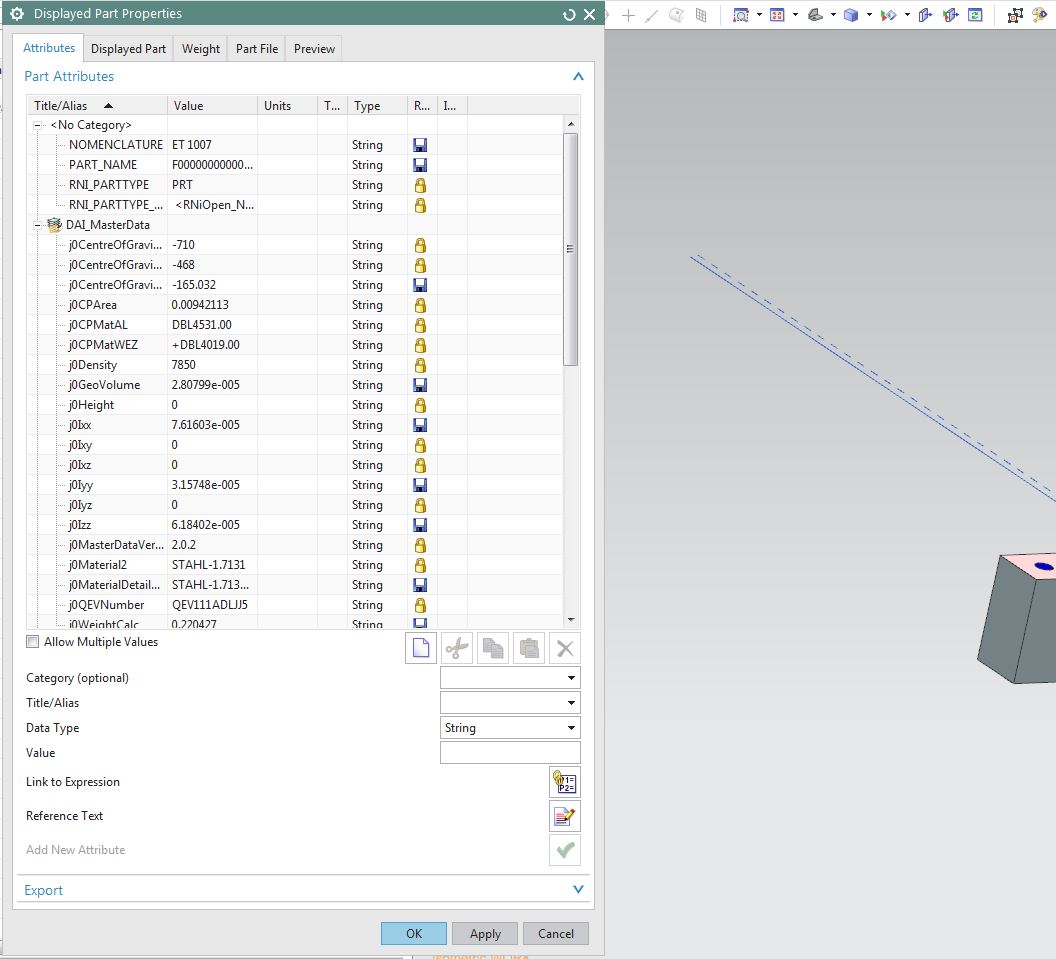Click the lock icon on j0QEVNumber row

click(420, 605)
